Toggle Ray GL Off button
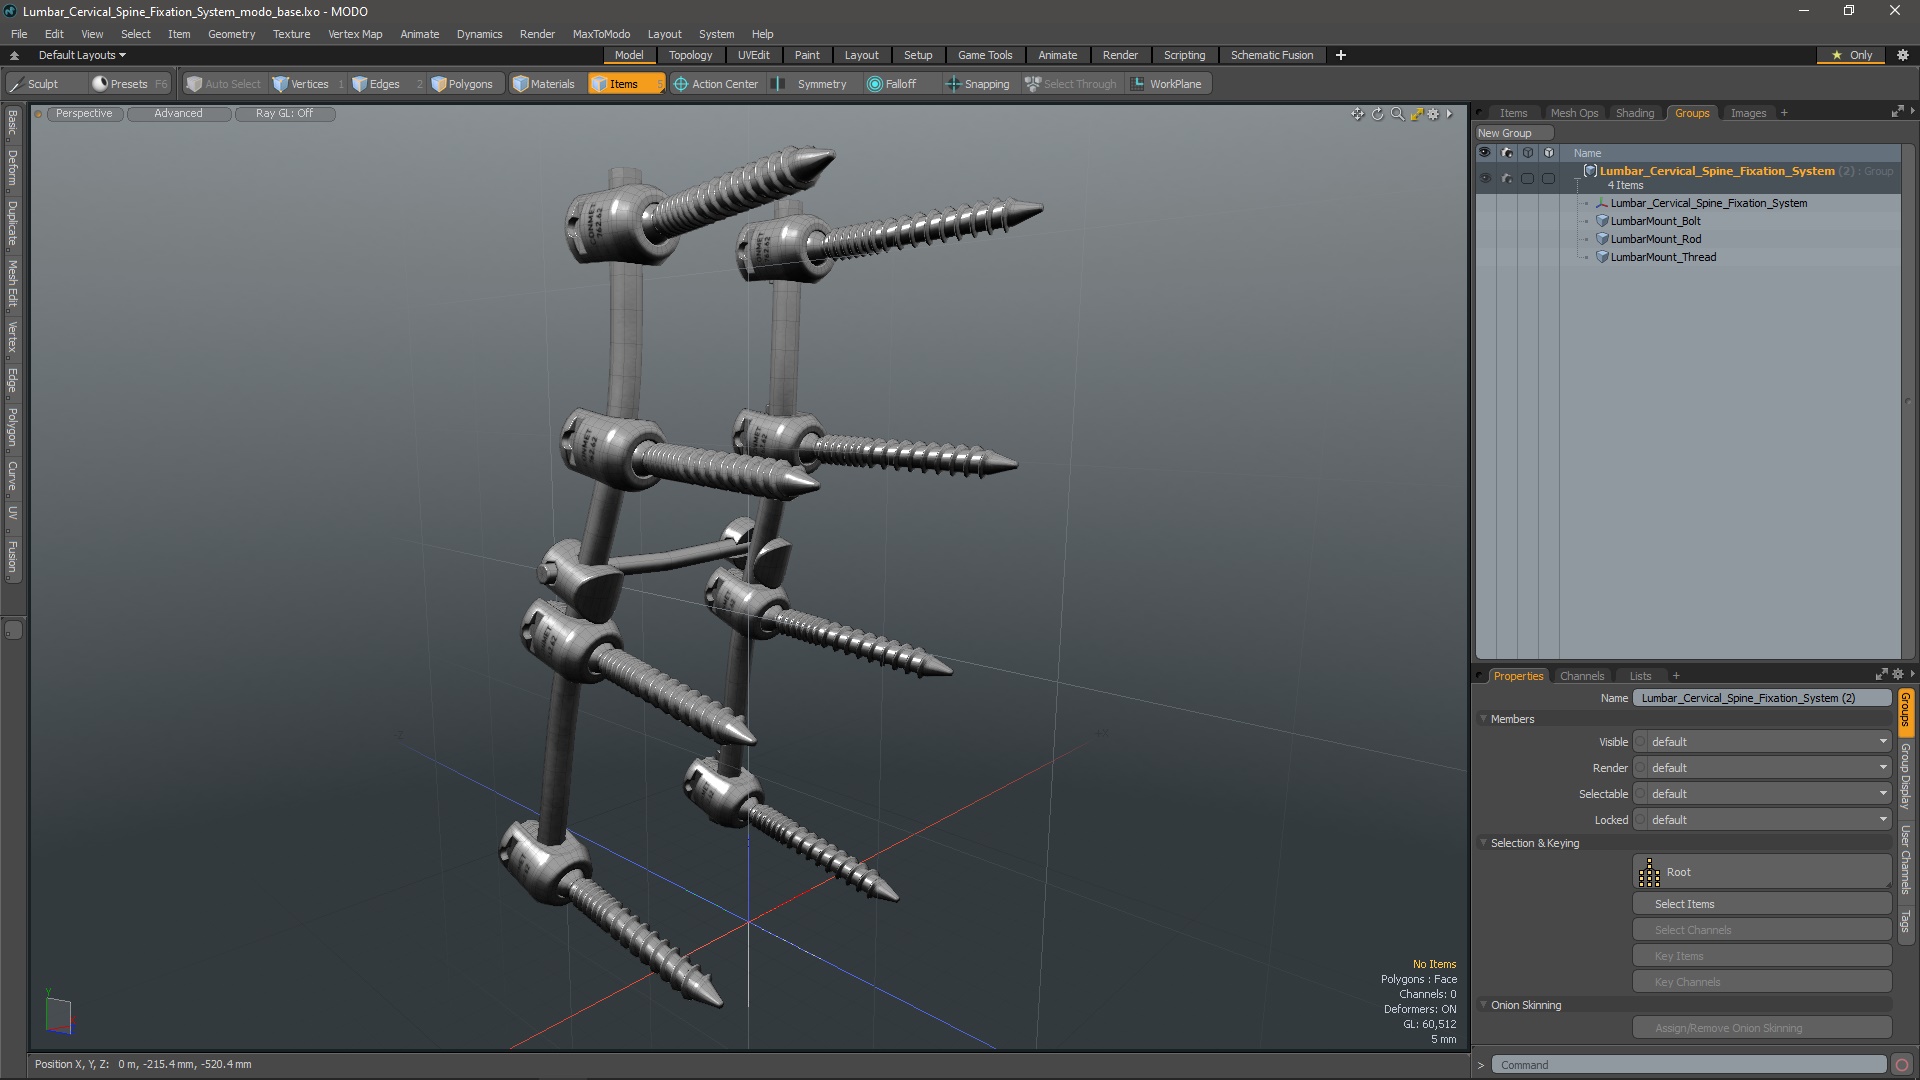1920x1080 pixels. tap(284, 114)
